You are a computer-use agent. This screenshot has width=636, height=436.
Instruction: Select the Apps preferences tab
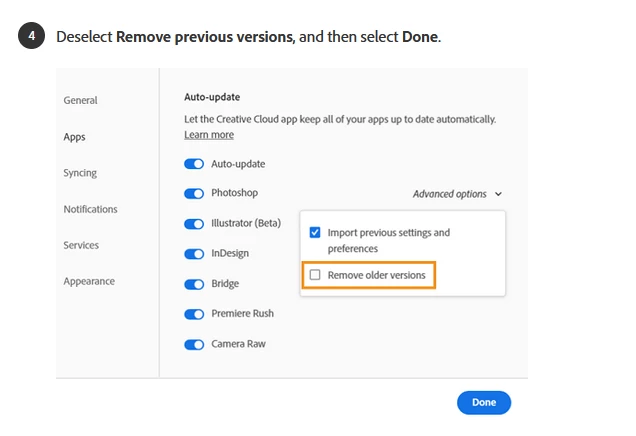pos(74,137)
